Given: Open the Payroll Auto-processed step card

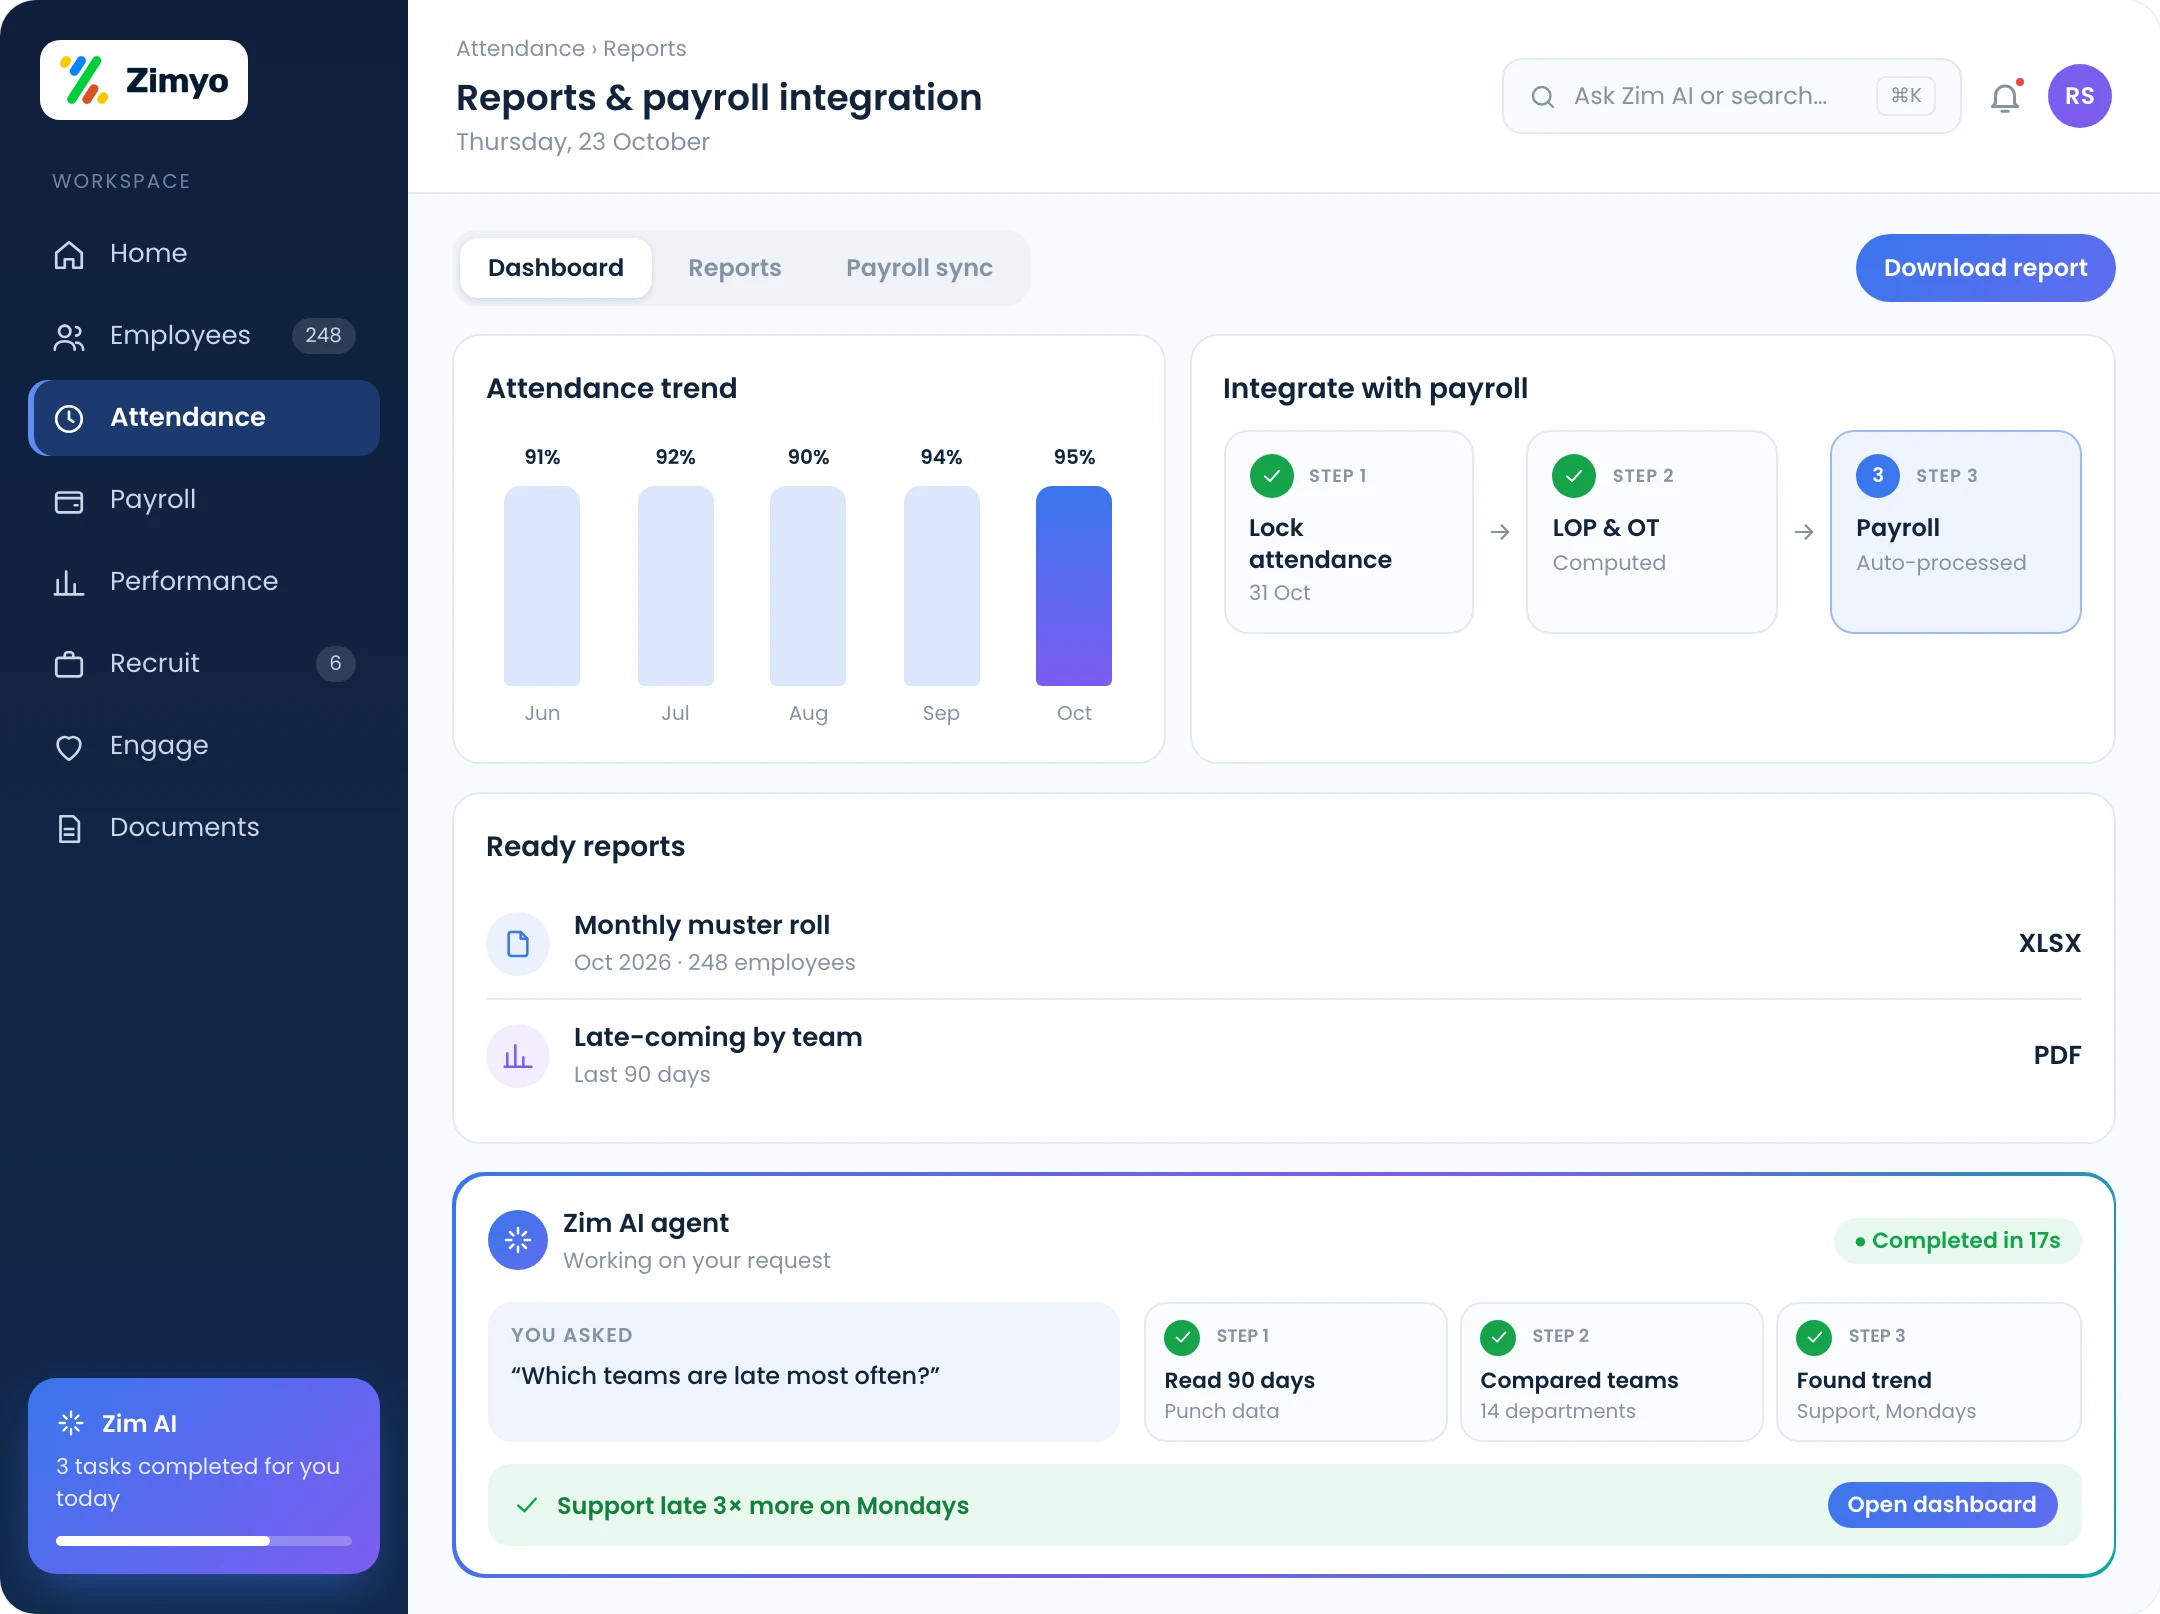Looking at the screenshot, I should pos(1955,532).
